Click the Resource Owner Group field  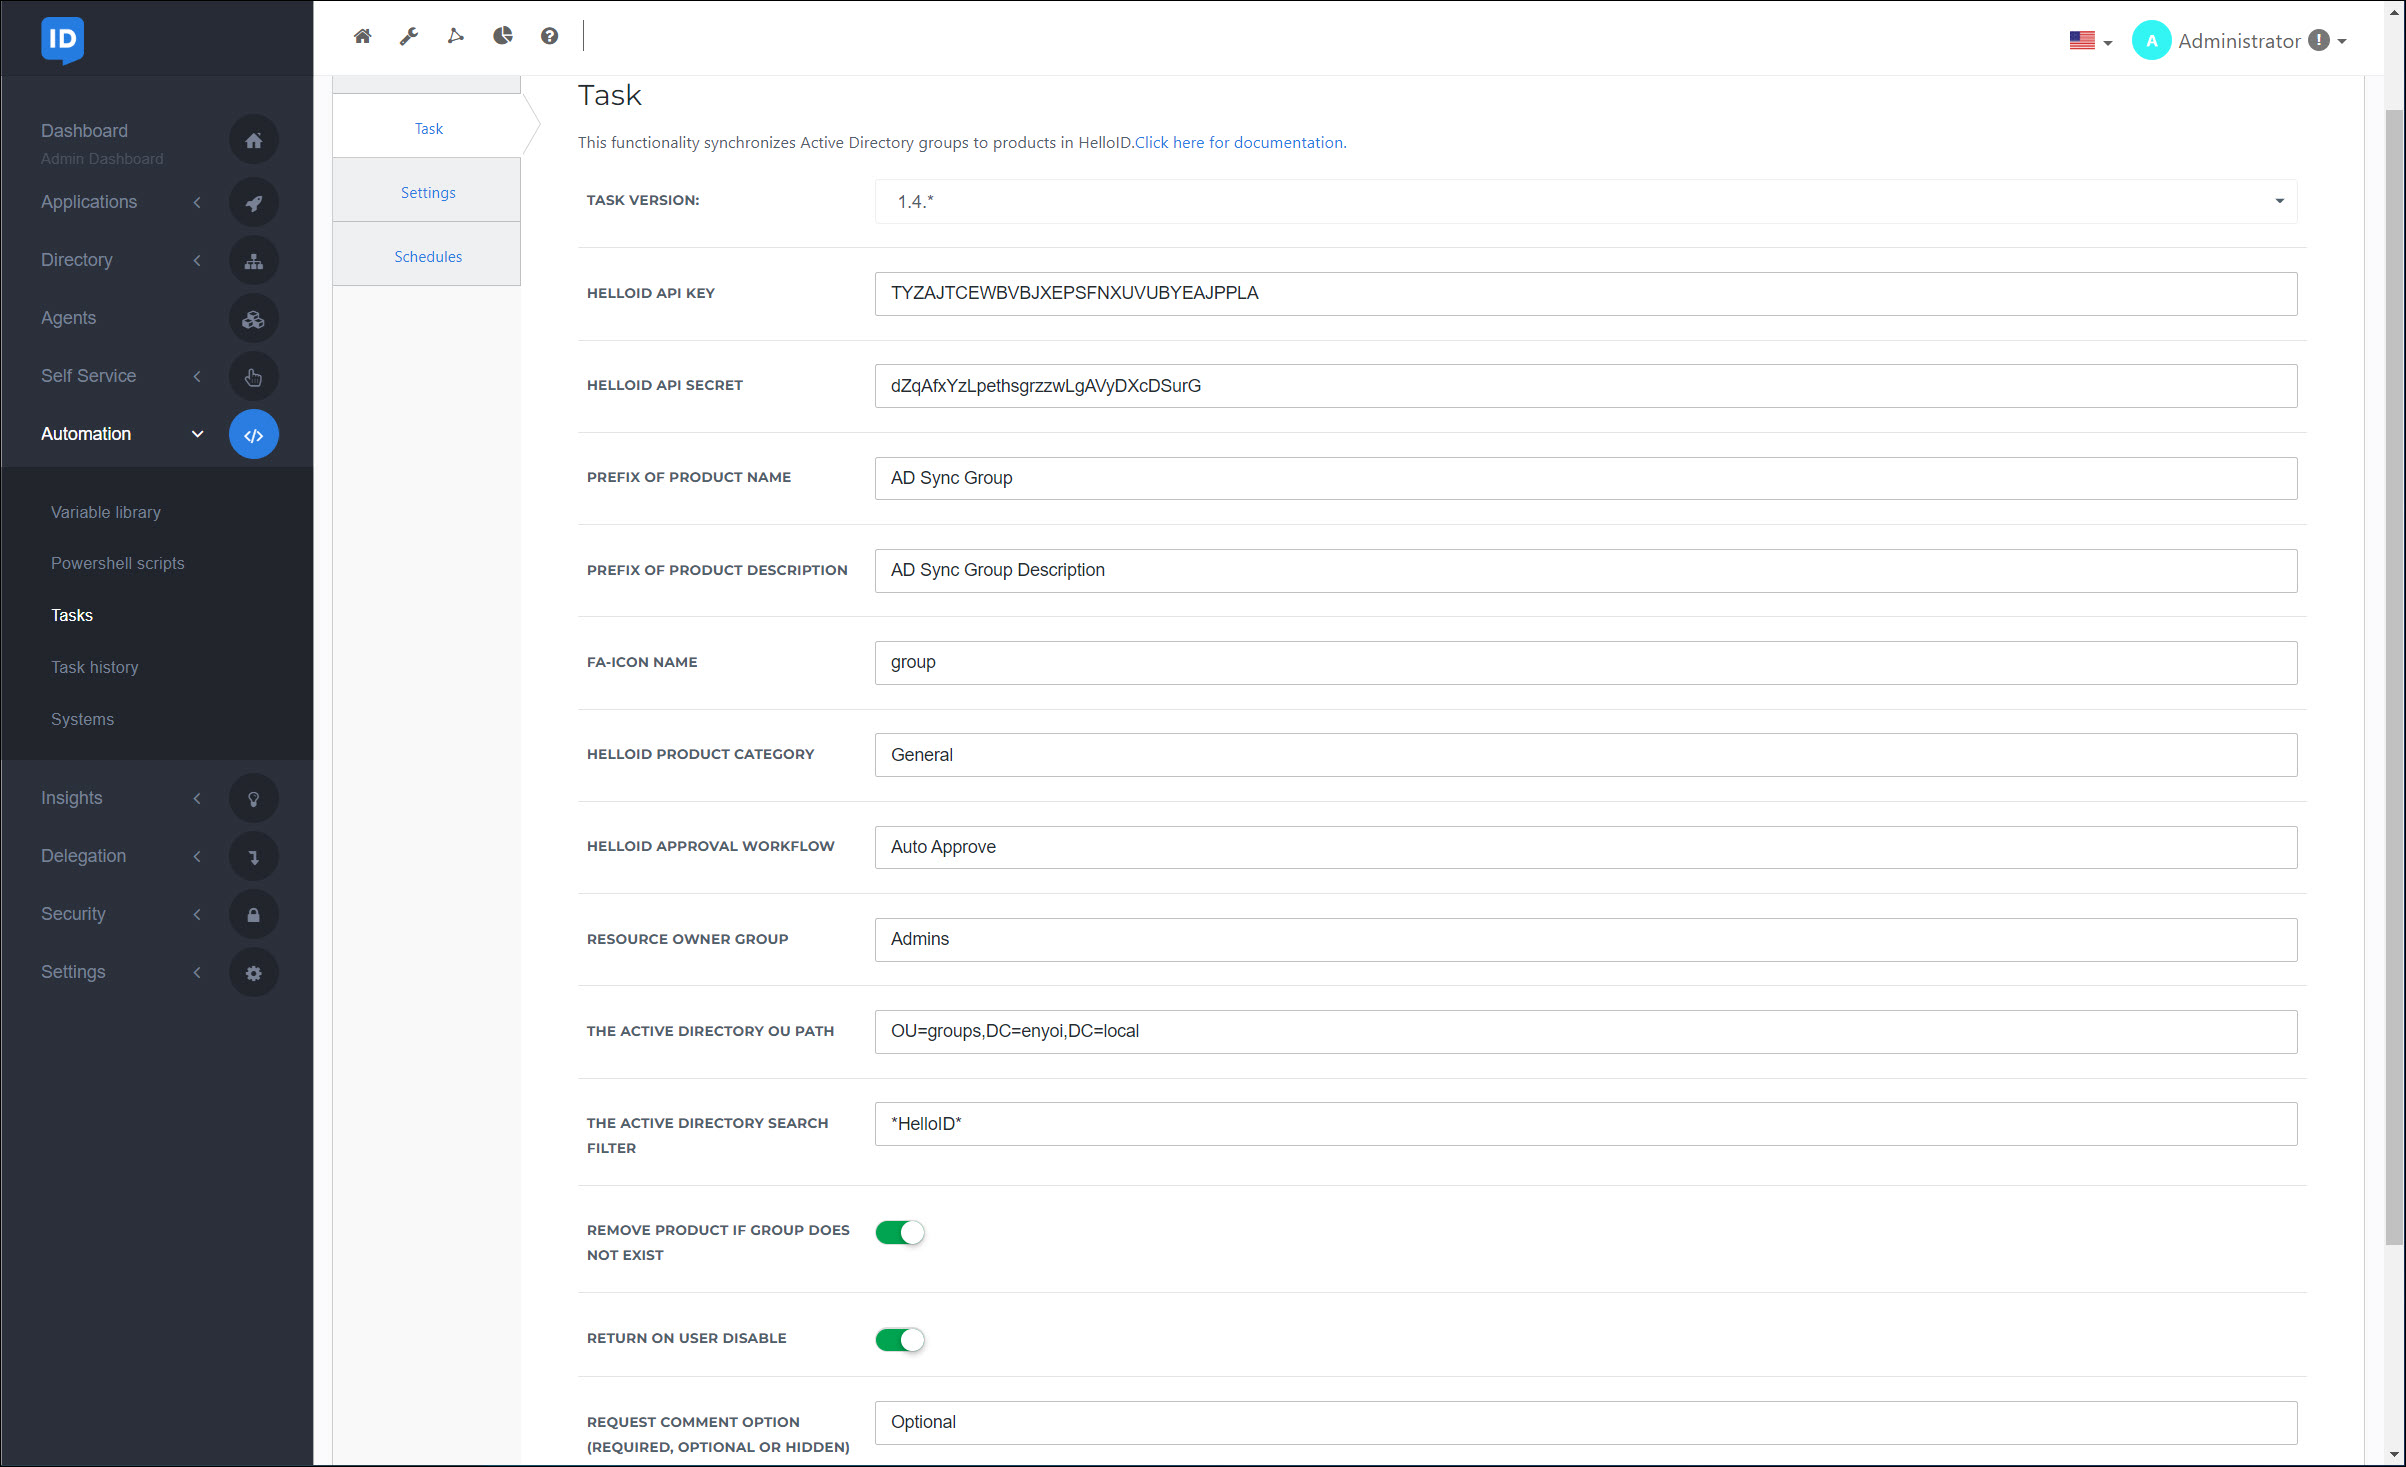pyautogui.click(x=1585, y=939)
